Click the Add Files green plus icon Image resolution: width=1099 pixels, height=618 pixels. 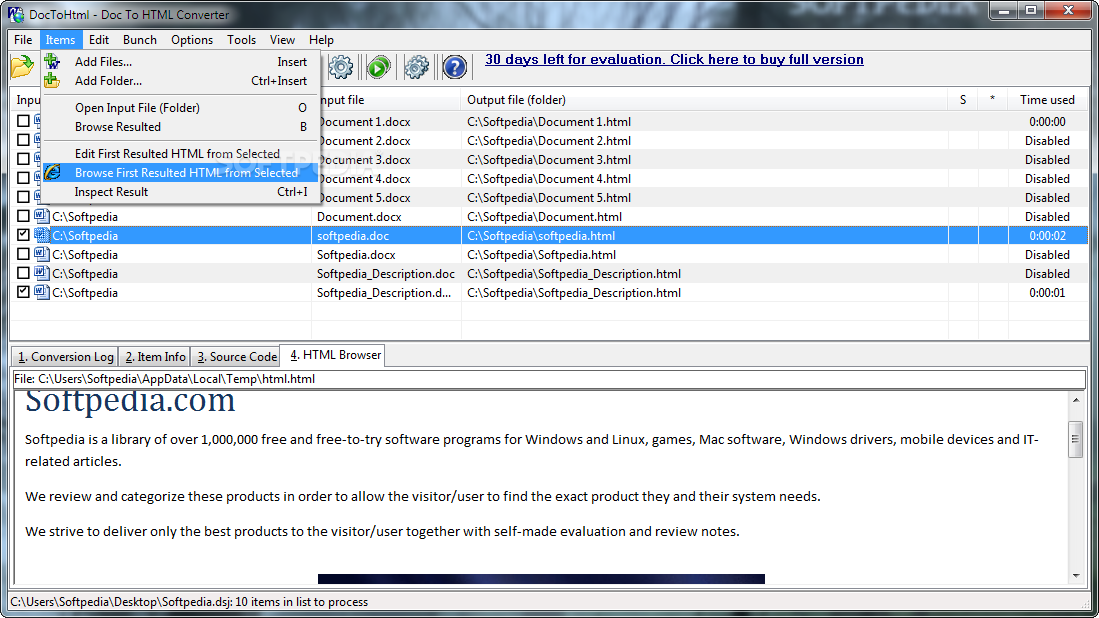(52, 62)
